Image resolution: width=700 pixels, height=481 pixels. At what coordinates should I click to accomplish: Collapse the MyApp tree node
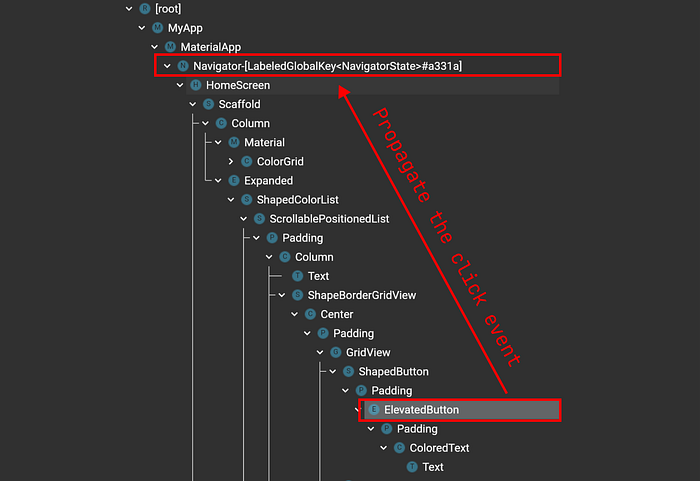coord(142,28)
